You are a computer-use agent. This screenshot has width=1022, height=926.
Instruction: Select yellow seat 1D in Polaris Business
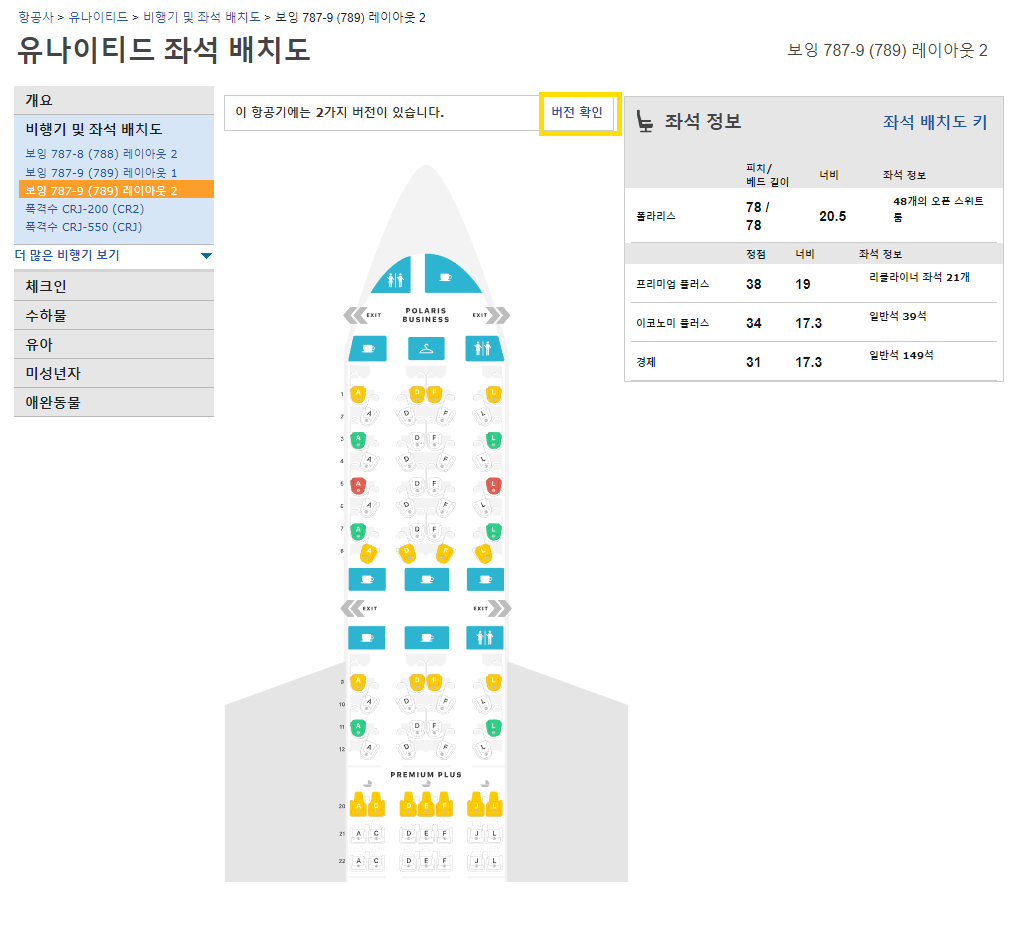click(417, 394)
